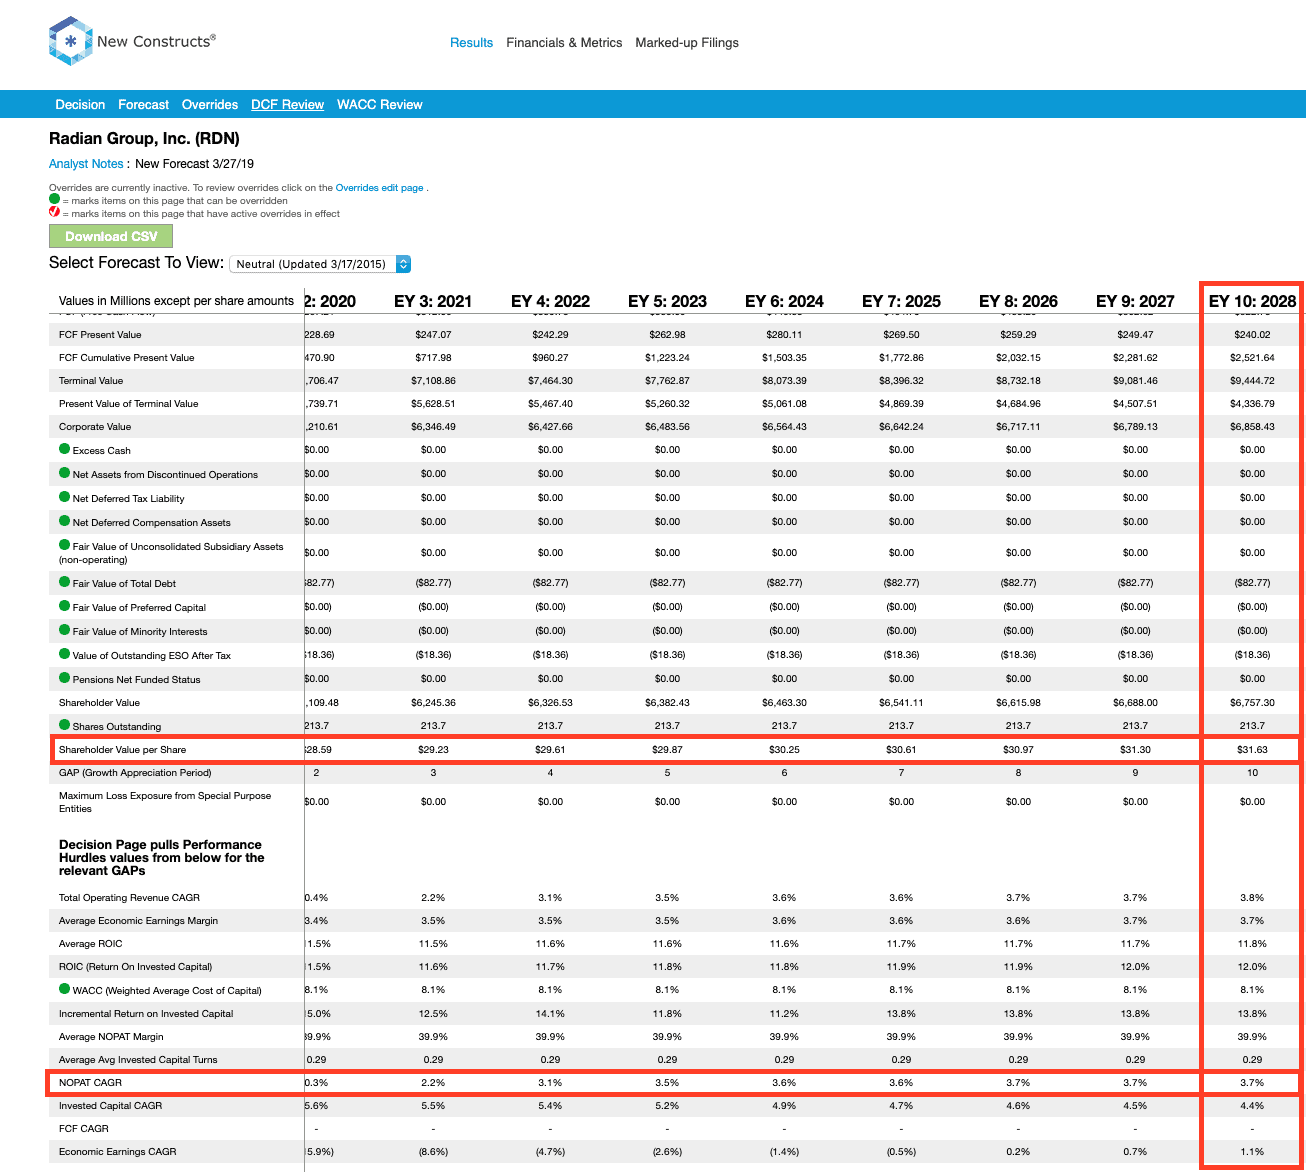The width and height of the screenshot is (1306, 1172).
Task: Click the Average Avg Invested Capital Turns label
Action: pyautogui.click(x=138, y=1060)
